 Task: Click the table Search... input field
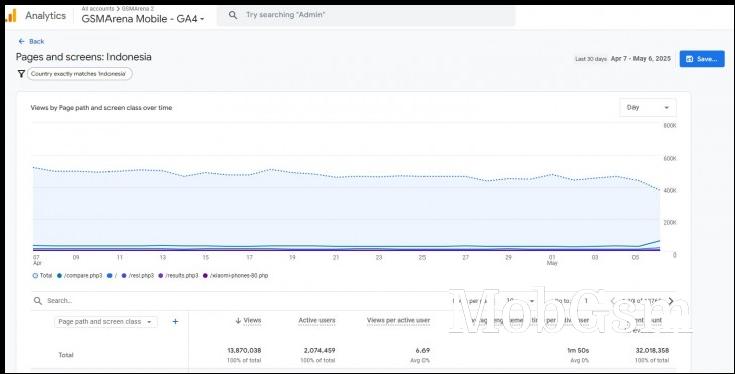coord(239,301)
